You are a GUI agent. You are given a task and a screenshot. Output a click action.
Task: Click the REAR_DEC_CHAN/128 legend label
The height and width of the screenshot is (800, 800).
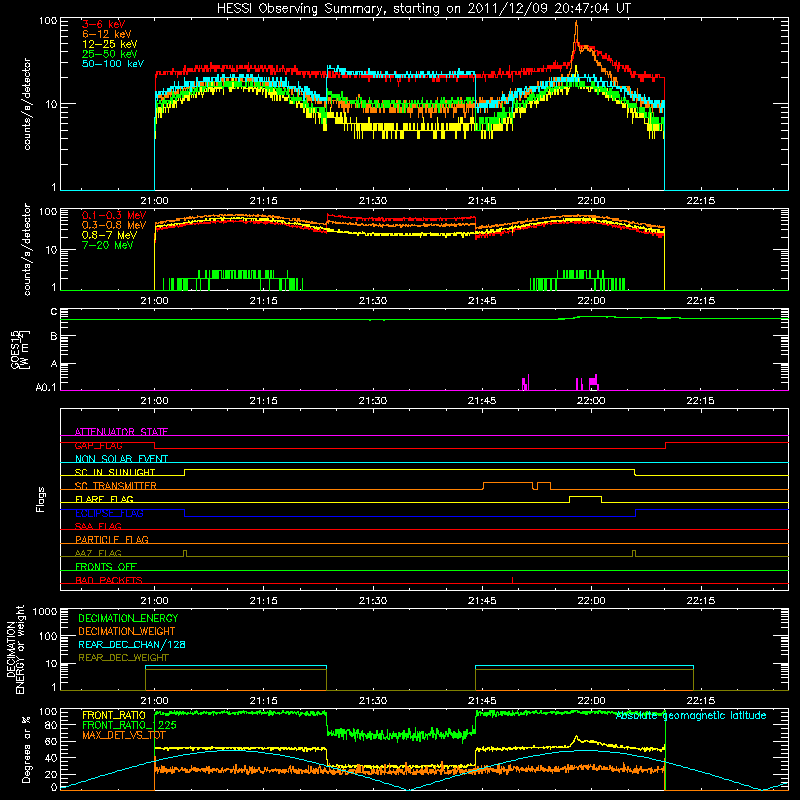coord(132,644)
